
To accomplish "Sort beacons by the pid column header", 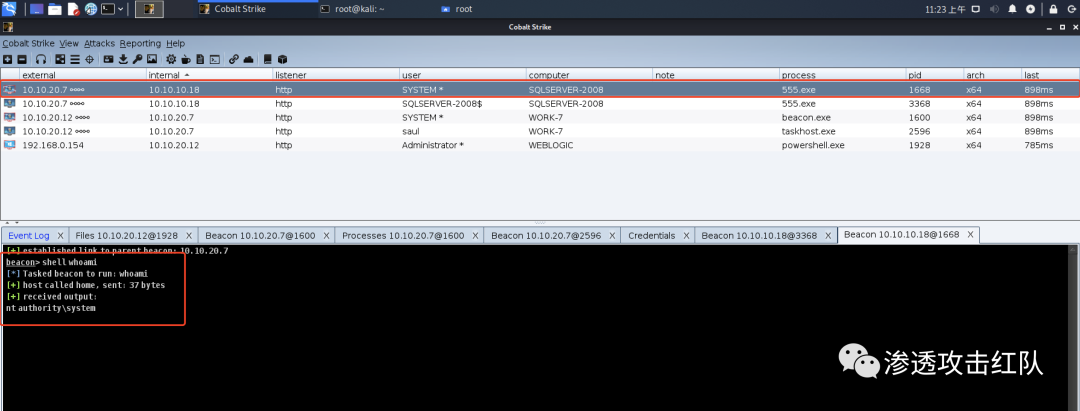I will [915, 75].
